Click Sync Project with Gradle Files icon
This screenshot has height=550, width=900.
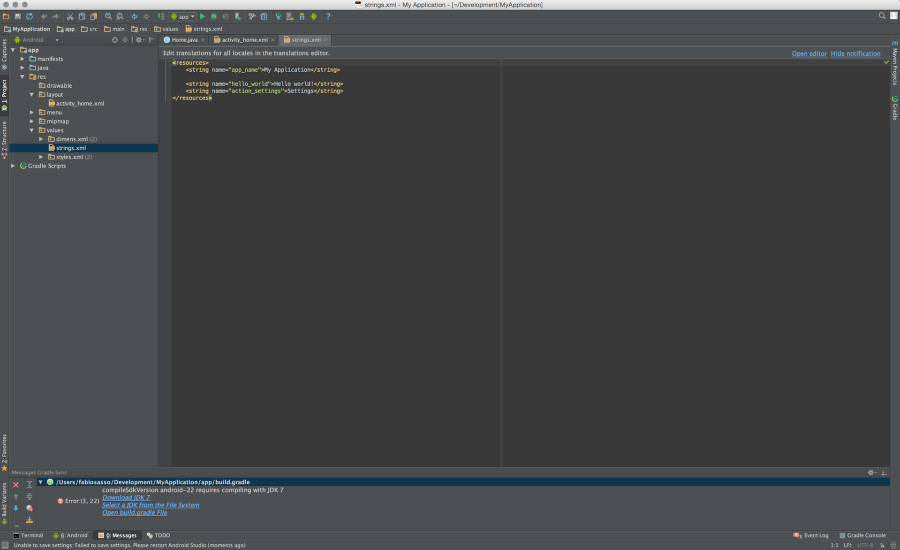click(x=278, y=17)
